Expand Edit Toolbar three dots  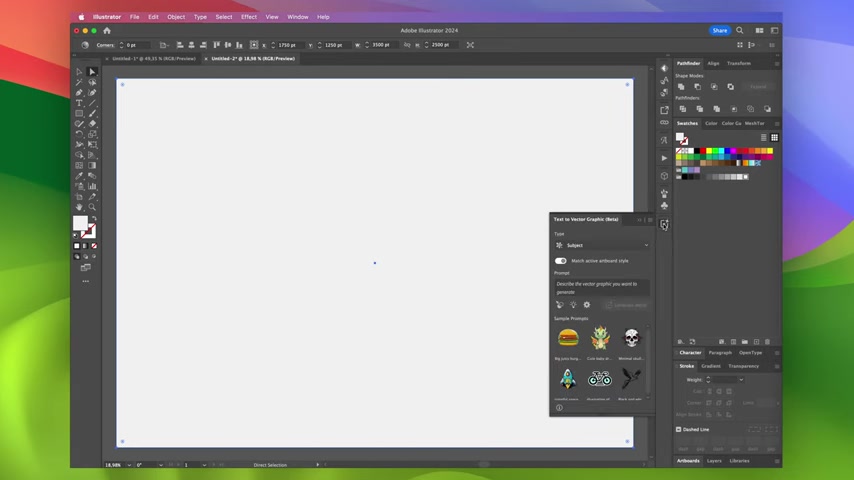click(x=86, y=281)
